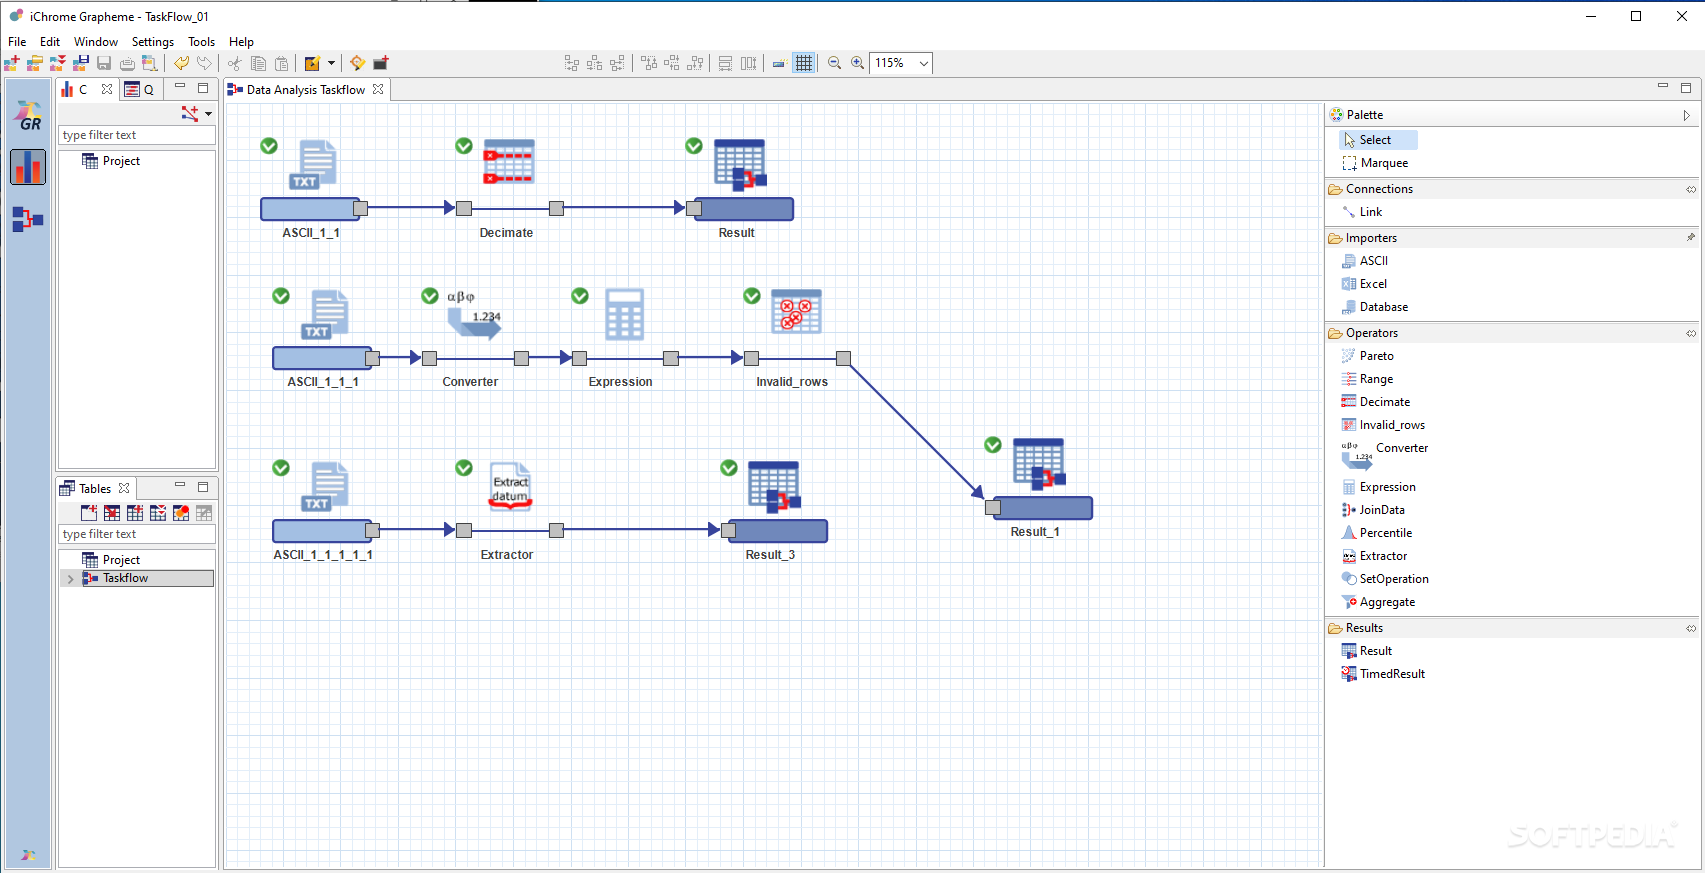Pick the Percentile operator in palette
Viewport: 1705px width, 873px height.
(1377, 533)
